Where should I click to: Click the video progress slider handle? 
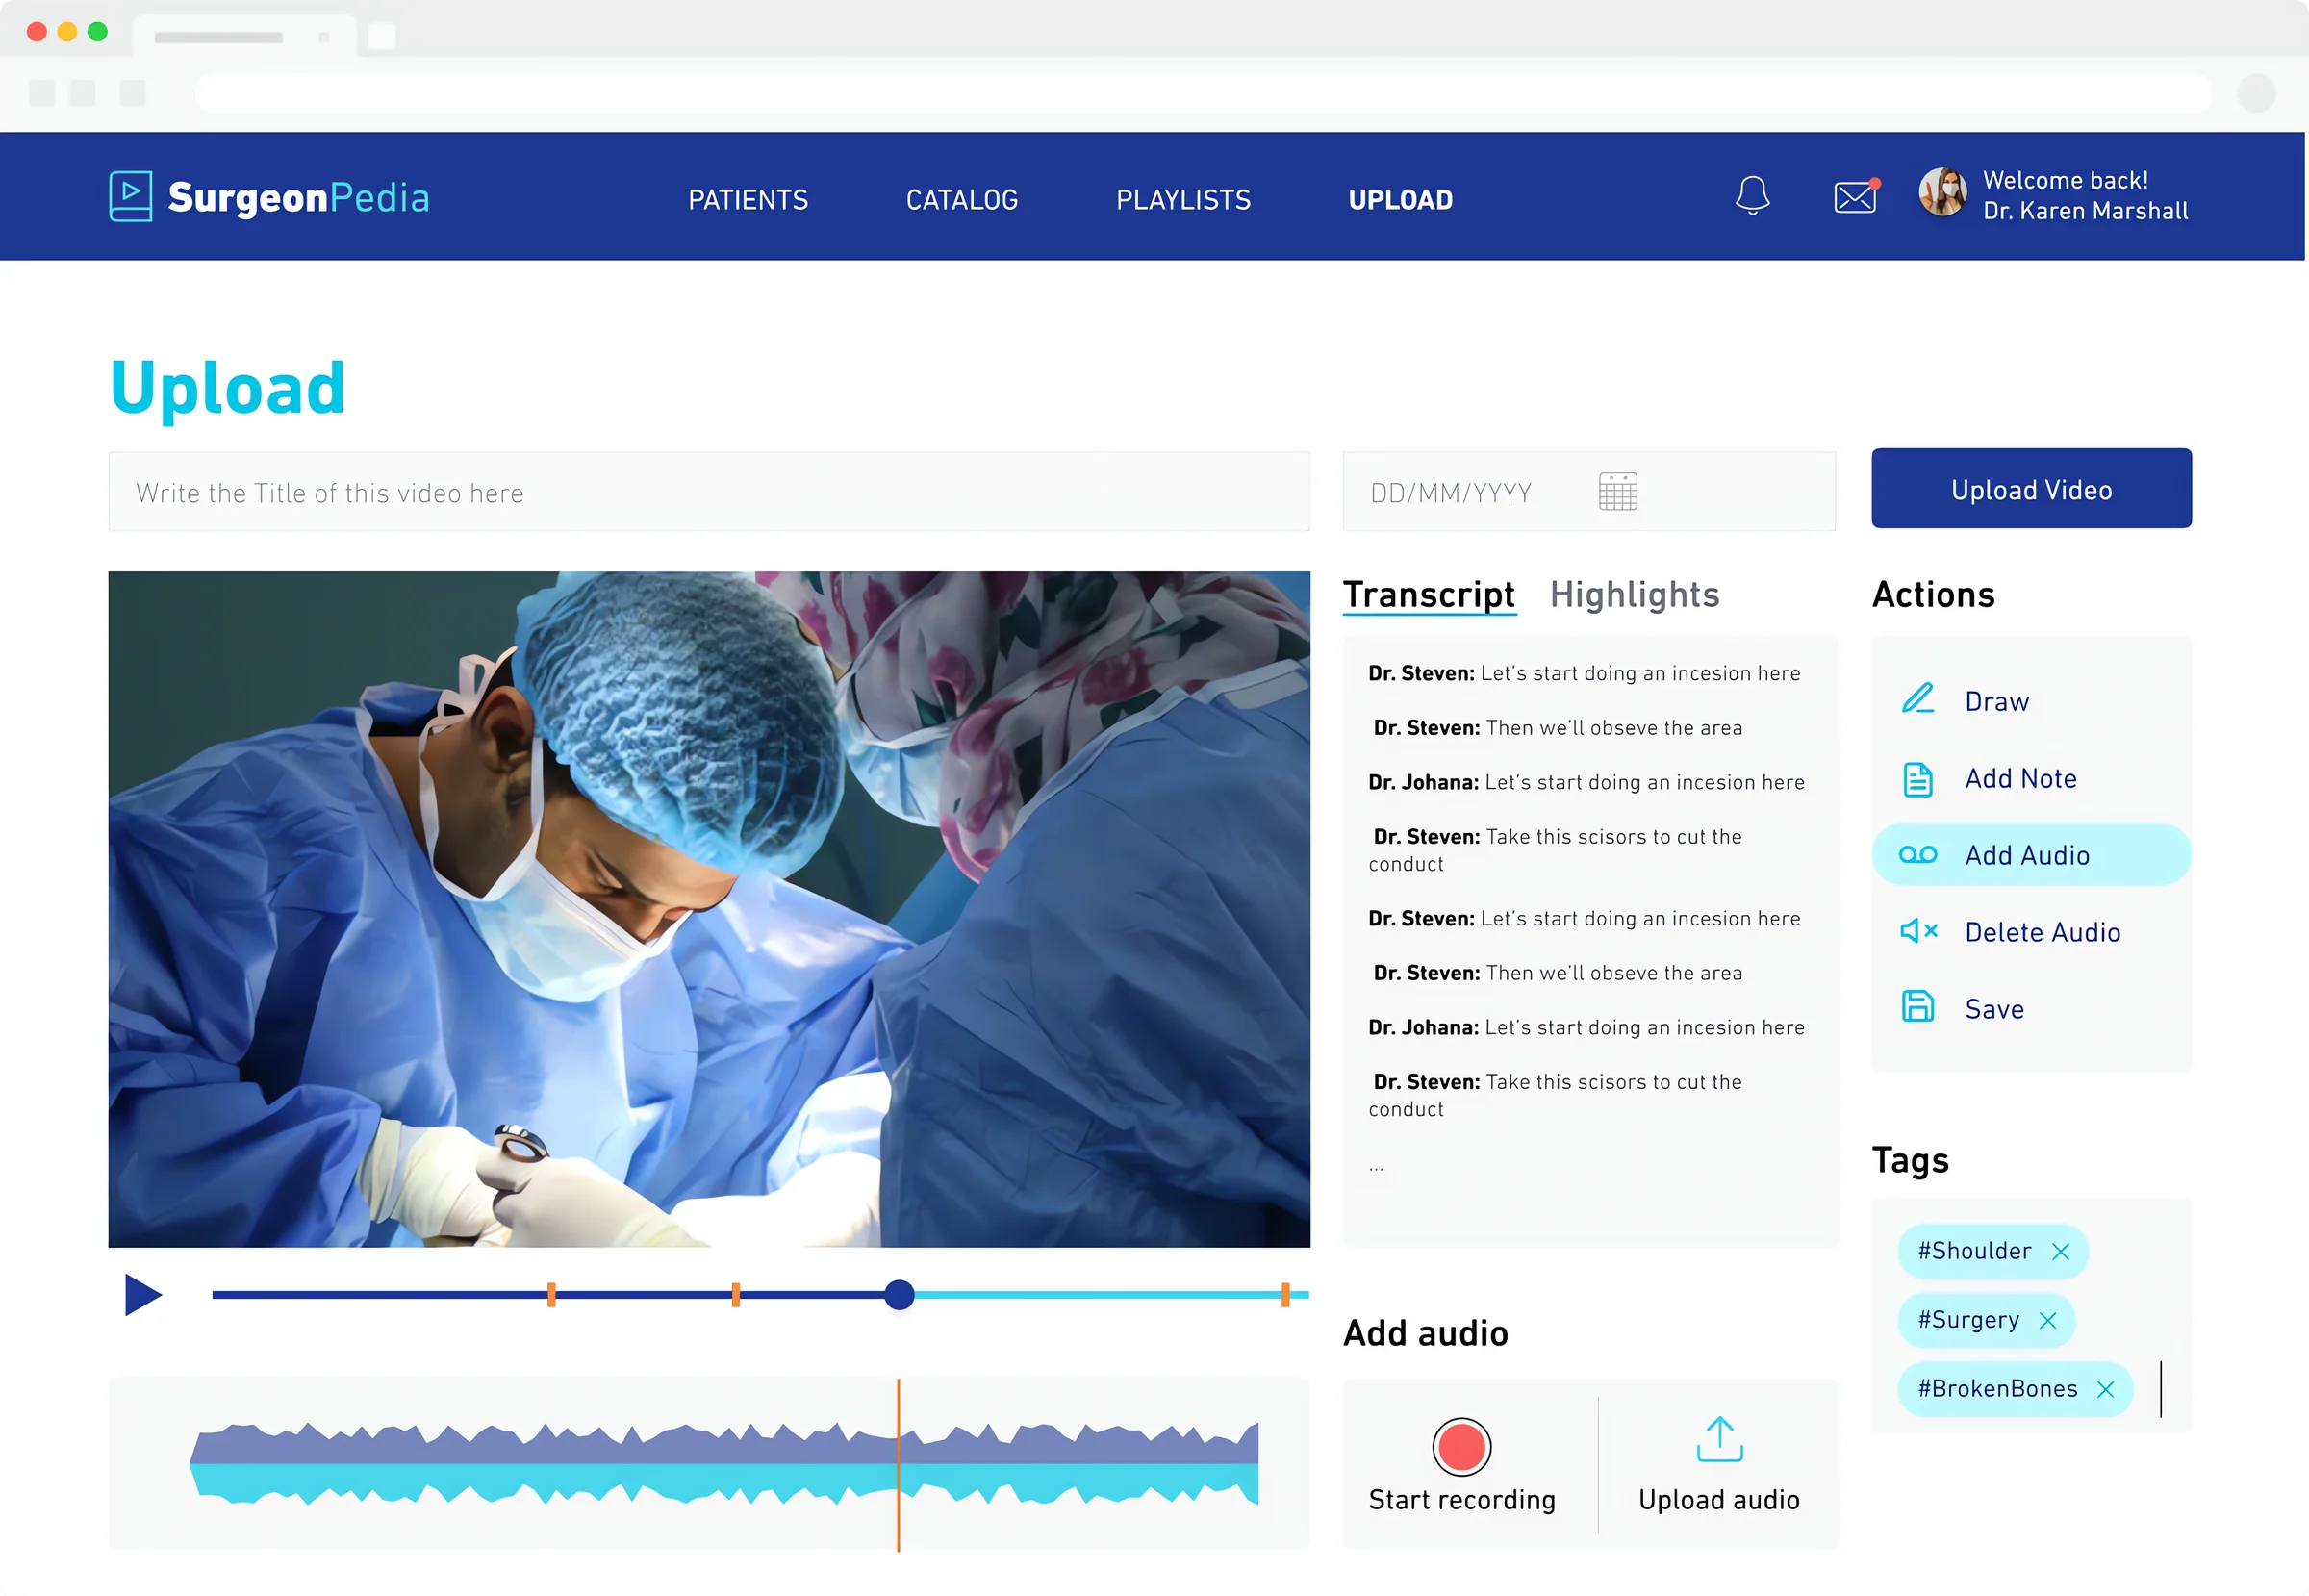900,1295
